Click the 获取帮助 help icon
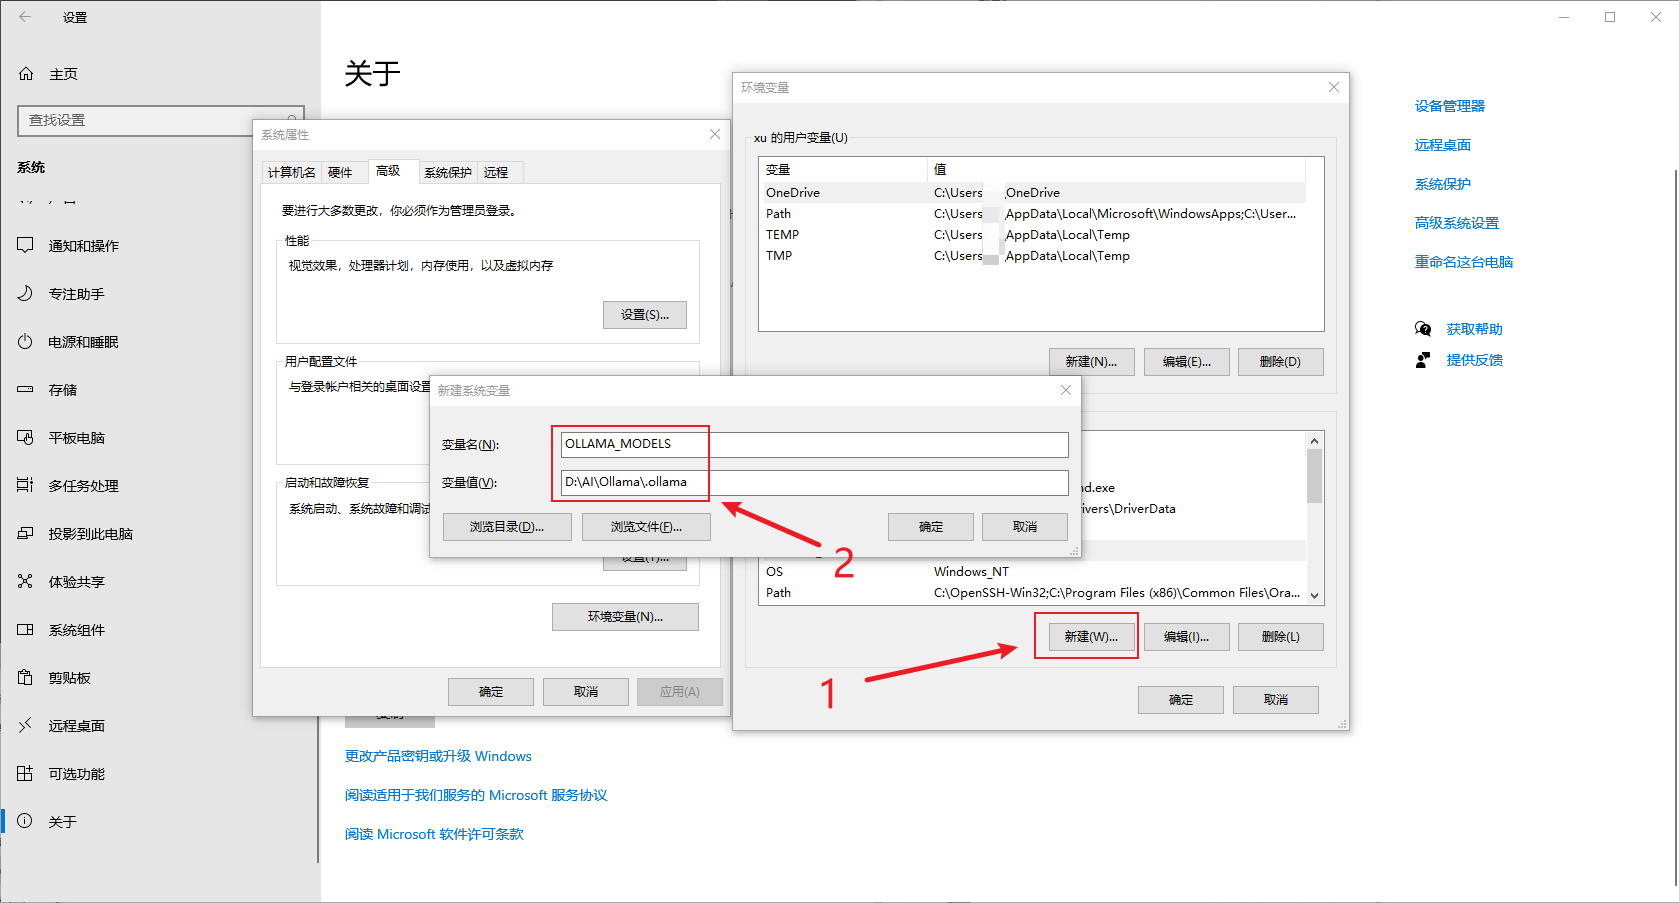 [1423, 329]
